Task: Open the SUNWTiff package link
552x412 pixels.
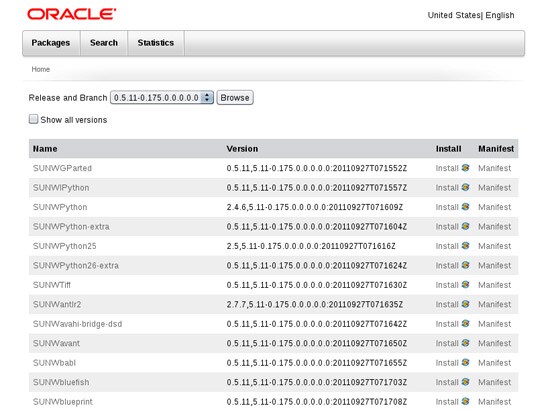Action: point(52,285)
